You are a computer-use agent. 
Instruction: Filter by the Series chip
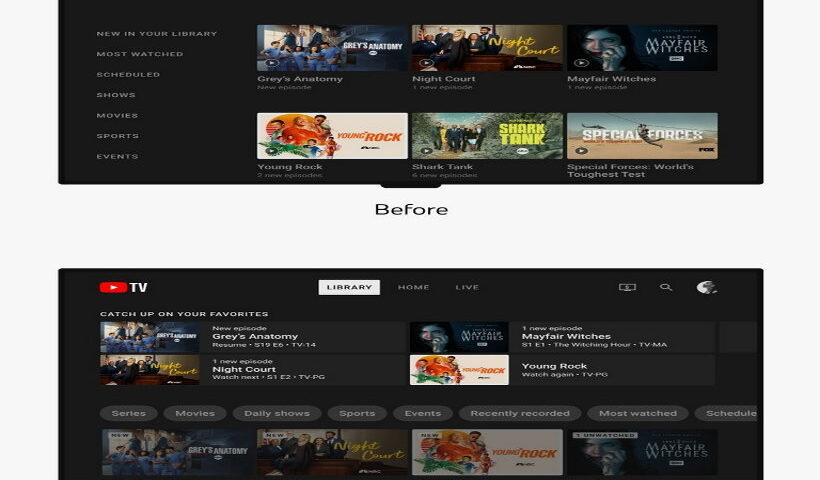tap(129, 413)
